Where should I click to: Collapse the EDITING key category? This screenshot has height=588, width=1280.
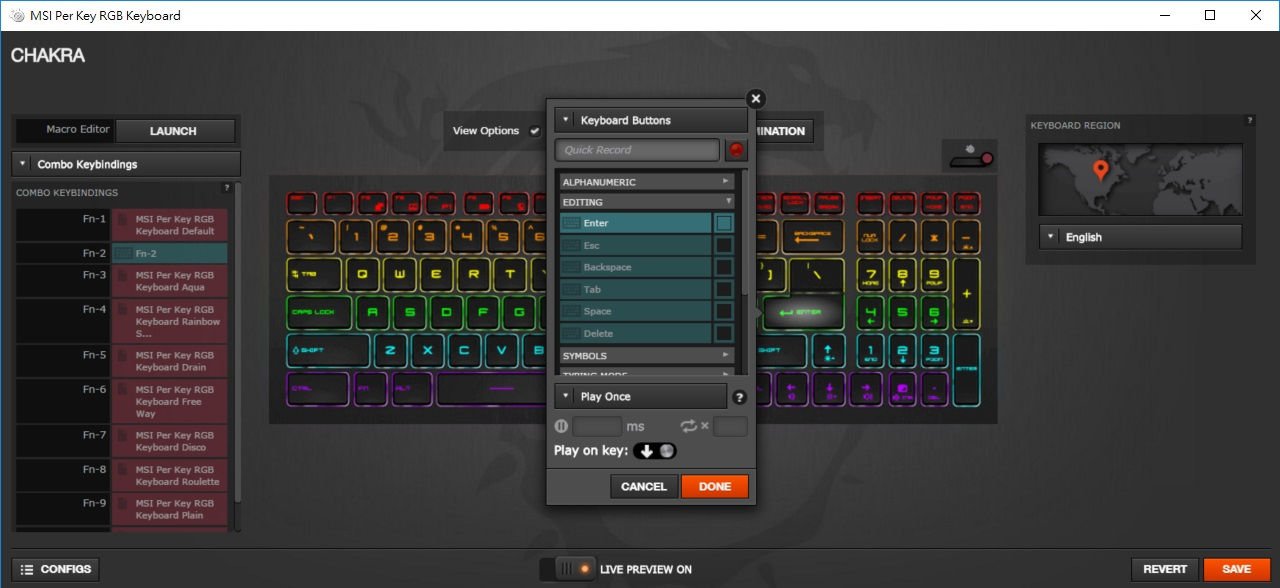[647, 202]
